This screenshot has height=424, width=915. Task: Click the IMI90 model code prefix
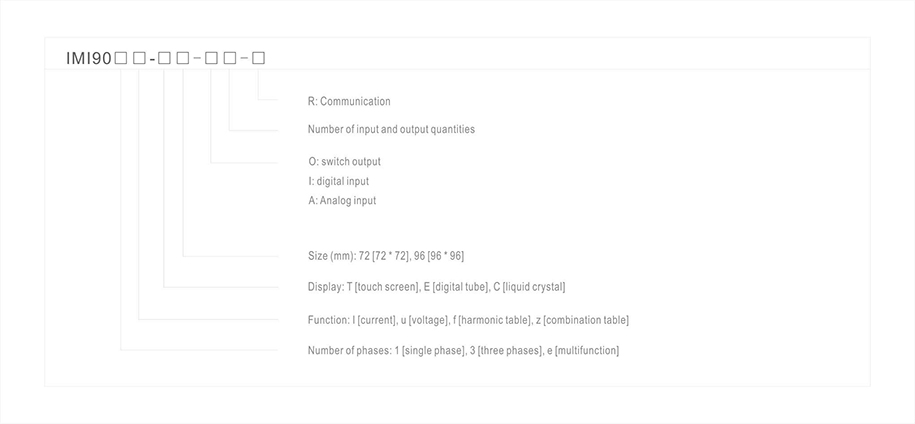click(88, 59)
